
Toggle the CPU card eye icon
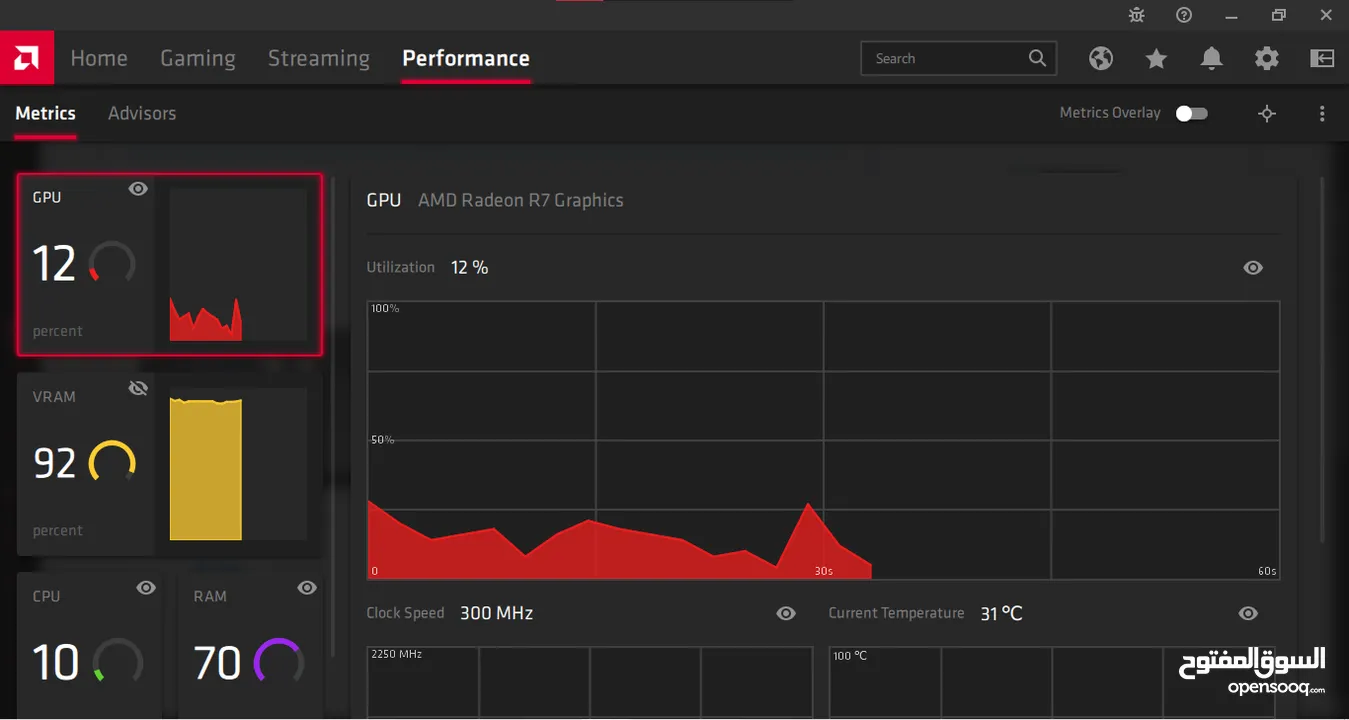tap(146, 588)
